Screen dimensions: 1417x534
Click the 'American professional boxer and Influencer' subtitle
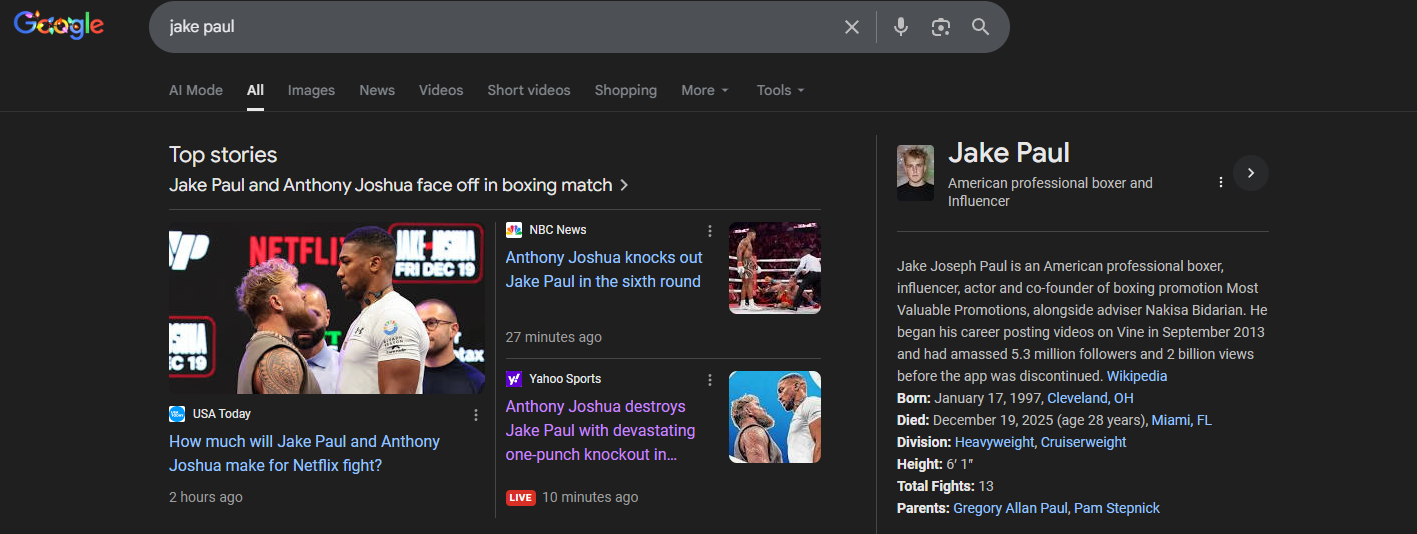click(x=1050, y=192)
